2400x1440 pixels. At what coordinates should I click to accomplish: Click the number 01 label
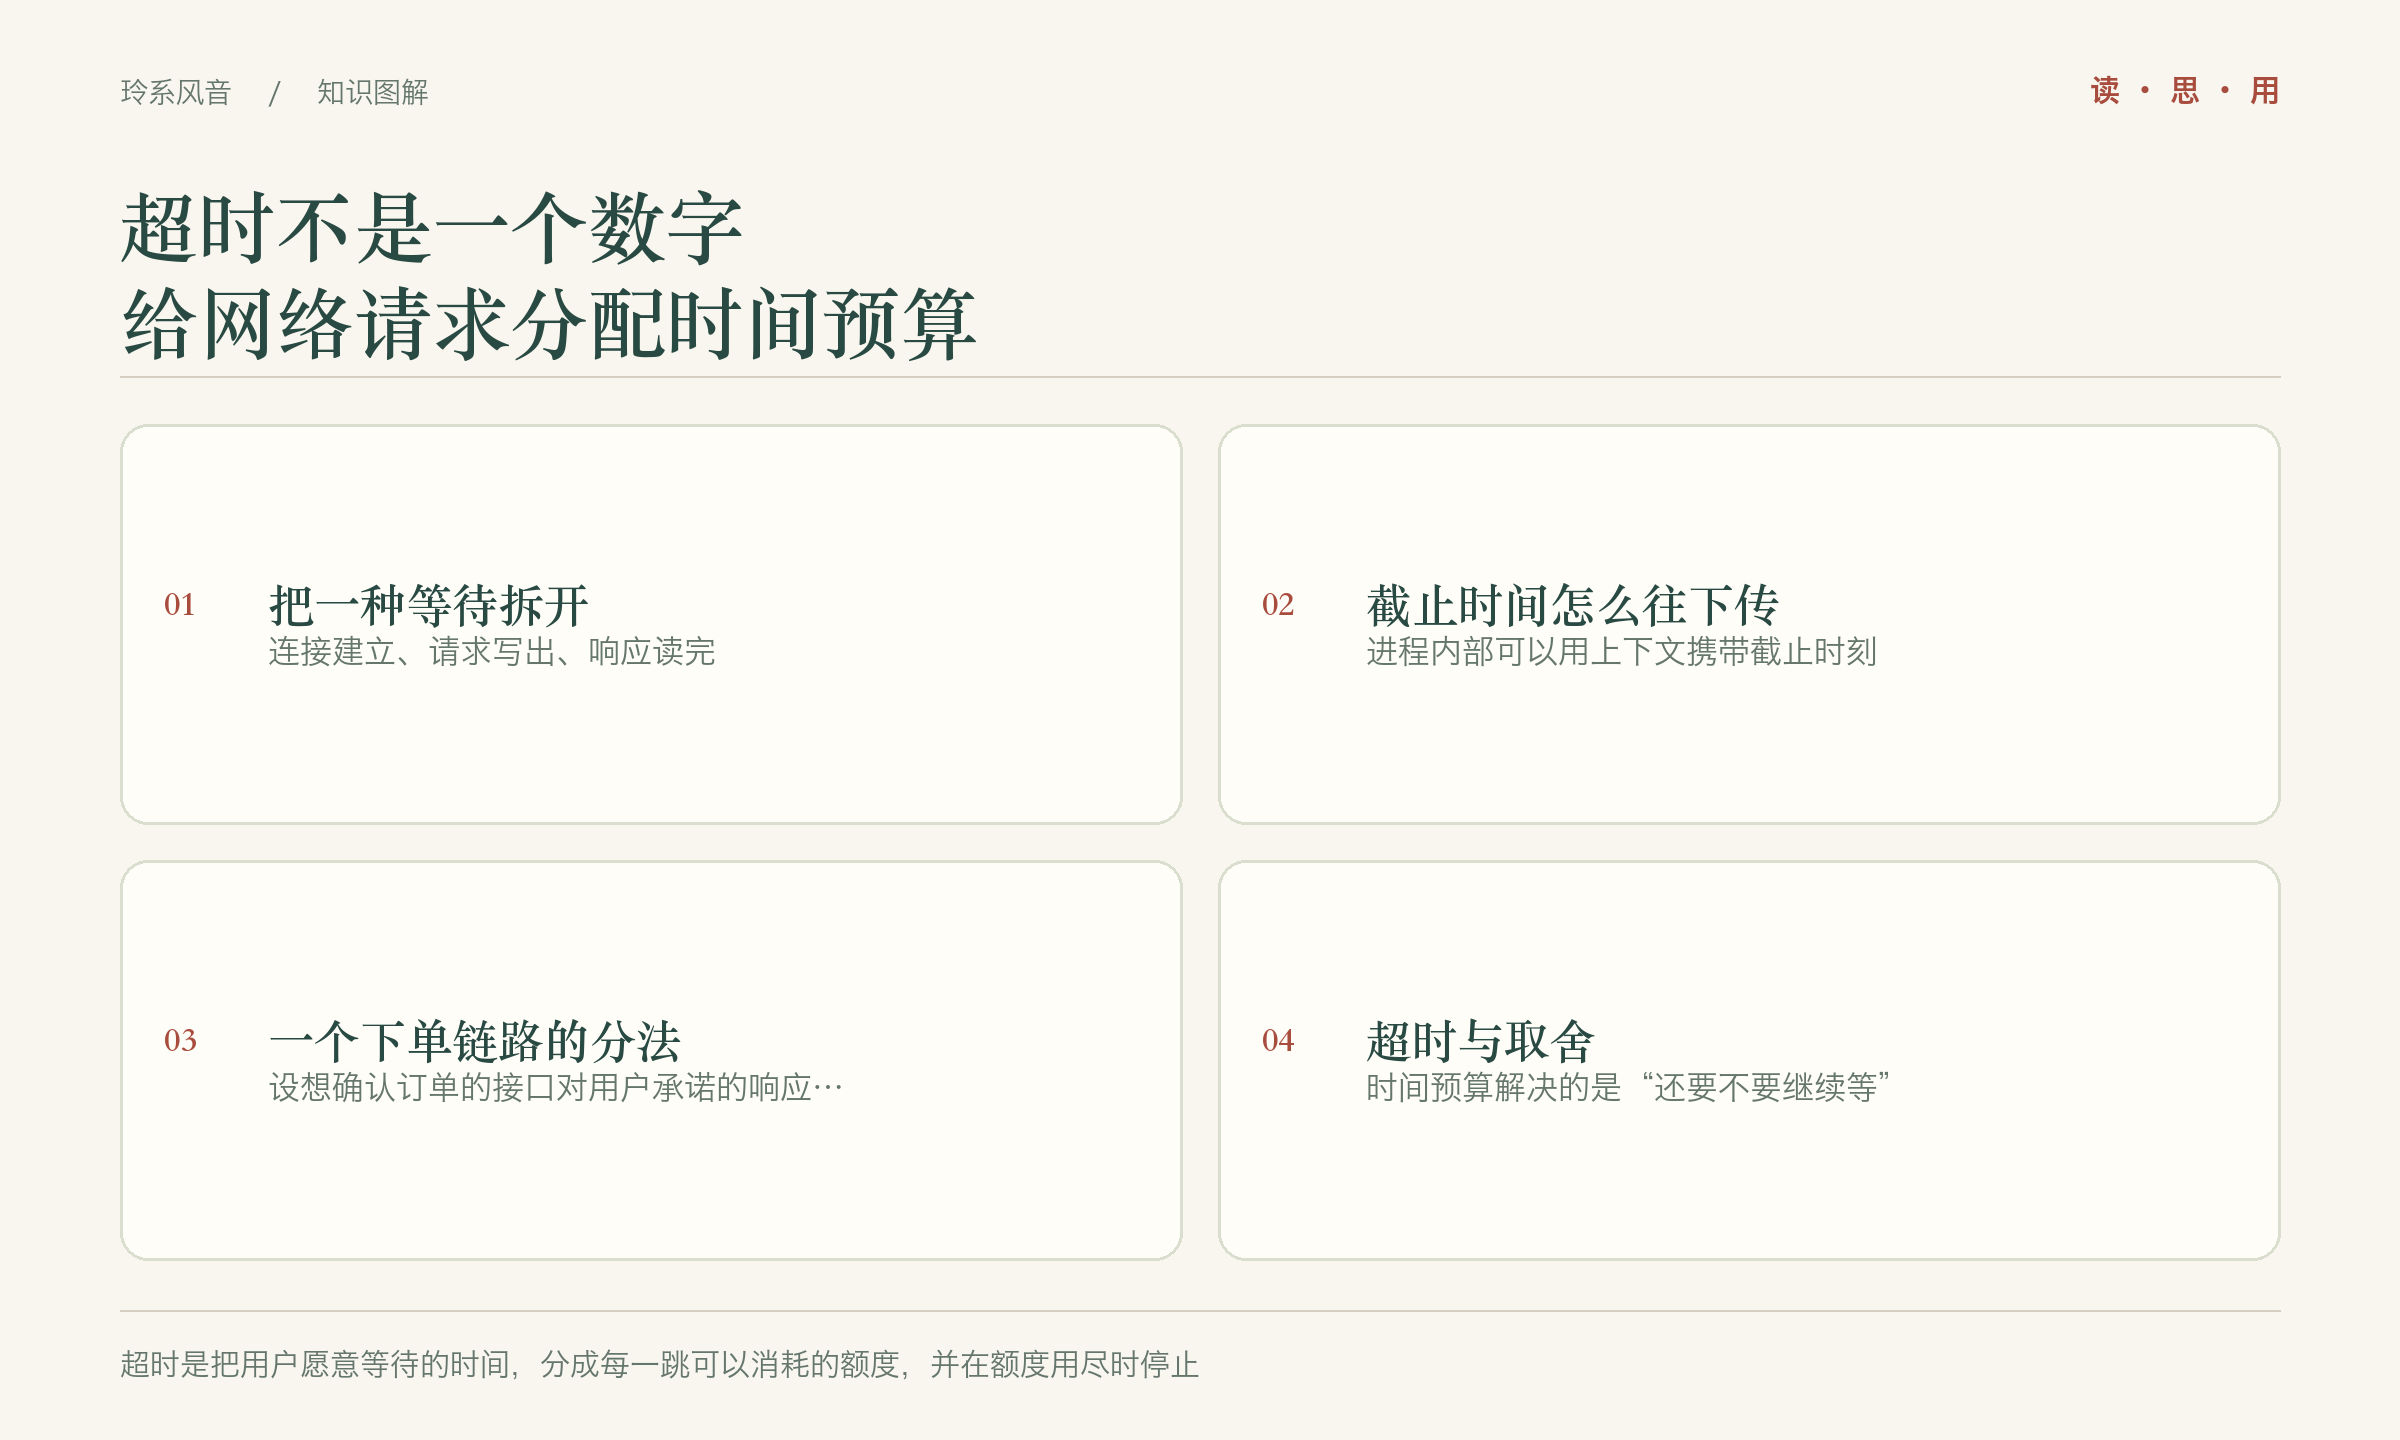(x=180, y=604)
